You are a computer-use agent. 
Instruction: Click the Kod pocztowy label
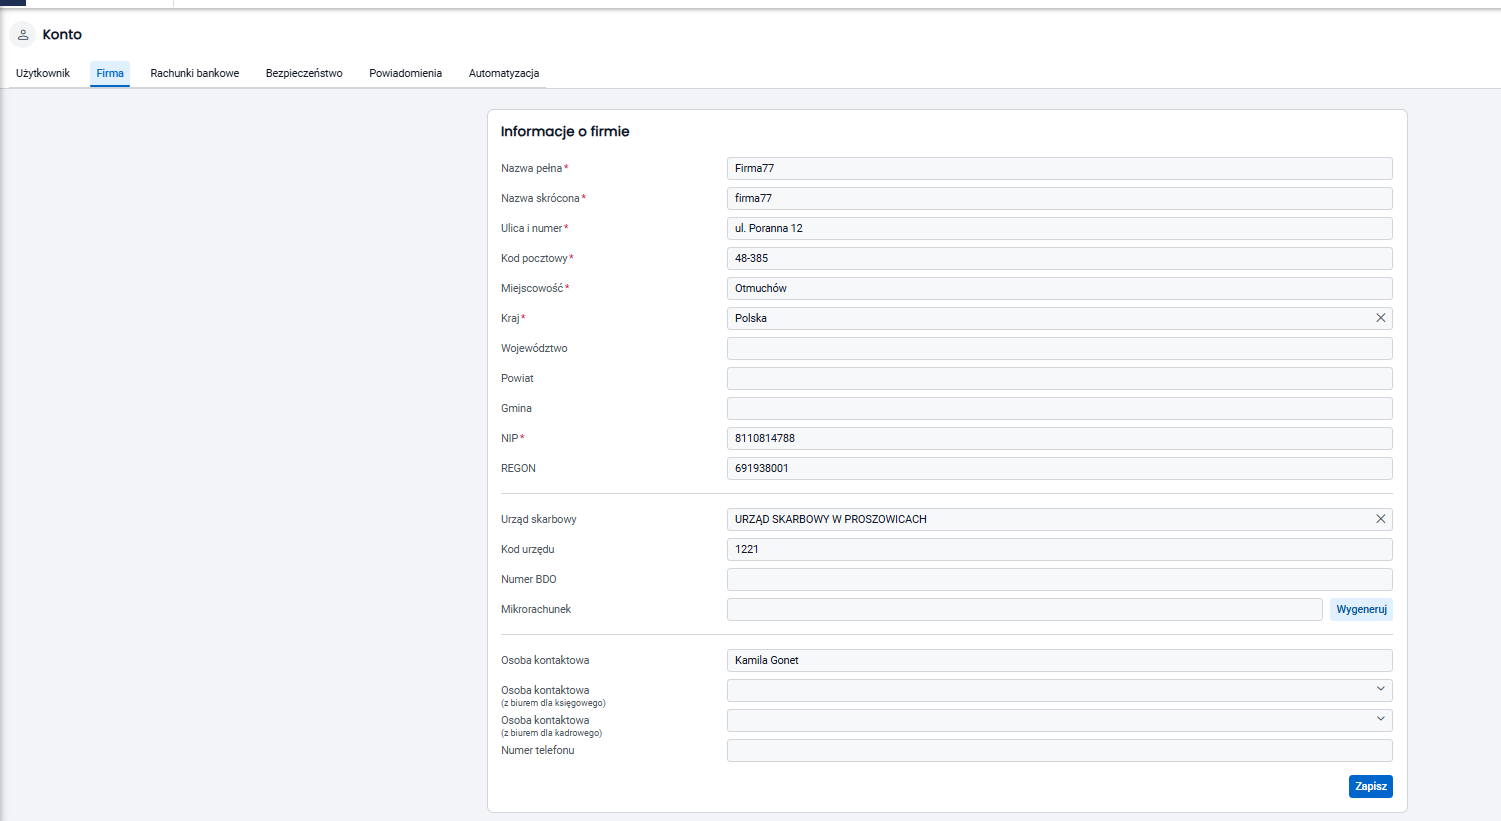534,258
